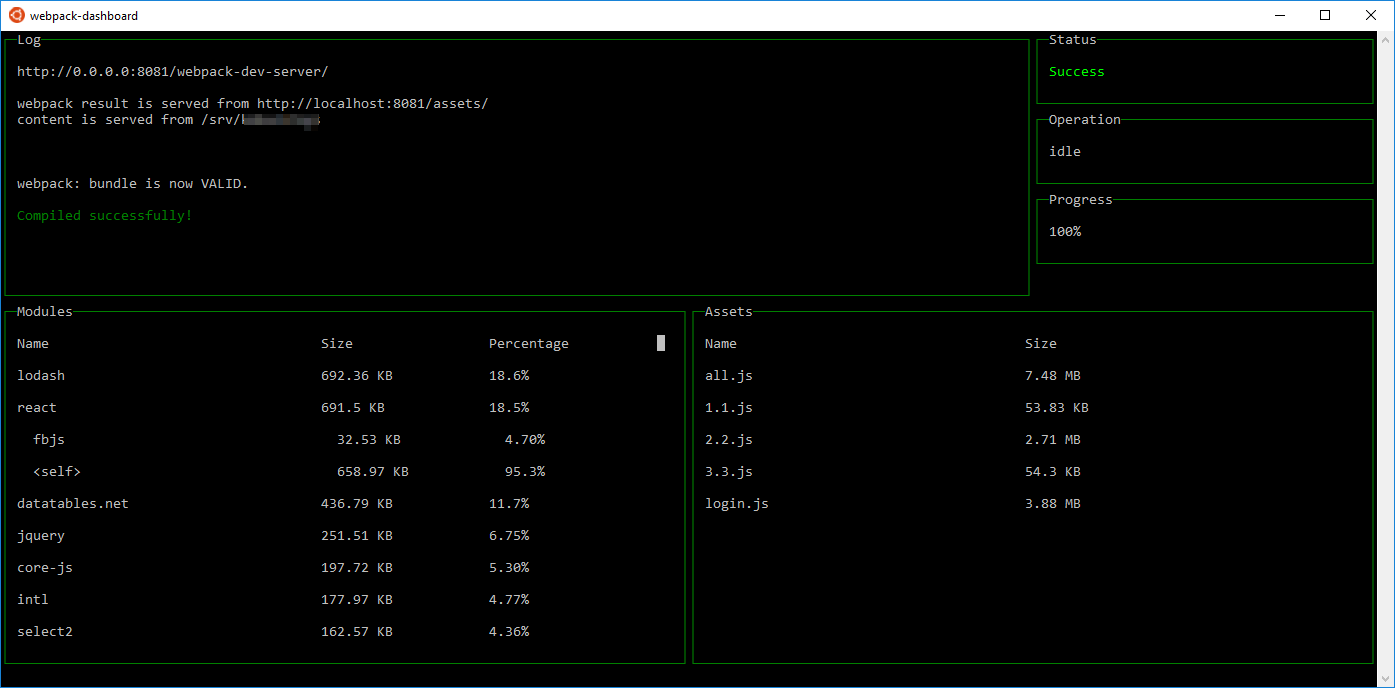Click the Modules Size column header
Image resolution: width=1395 pixels, height=688 pixels.
[x=337, y=344]
